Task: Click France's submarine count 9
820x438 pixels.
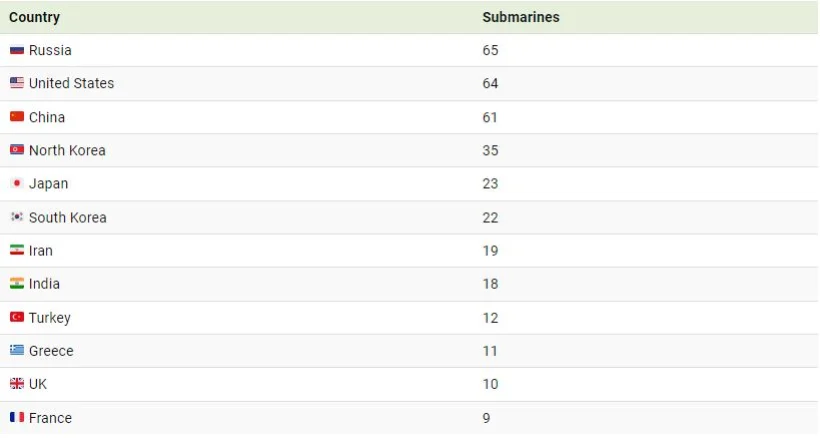Action: [x=486, y=418]
